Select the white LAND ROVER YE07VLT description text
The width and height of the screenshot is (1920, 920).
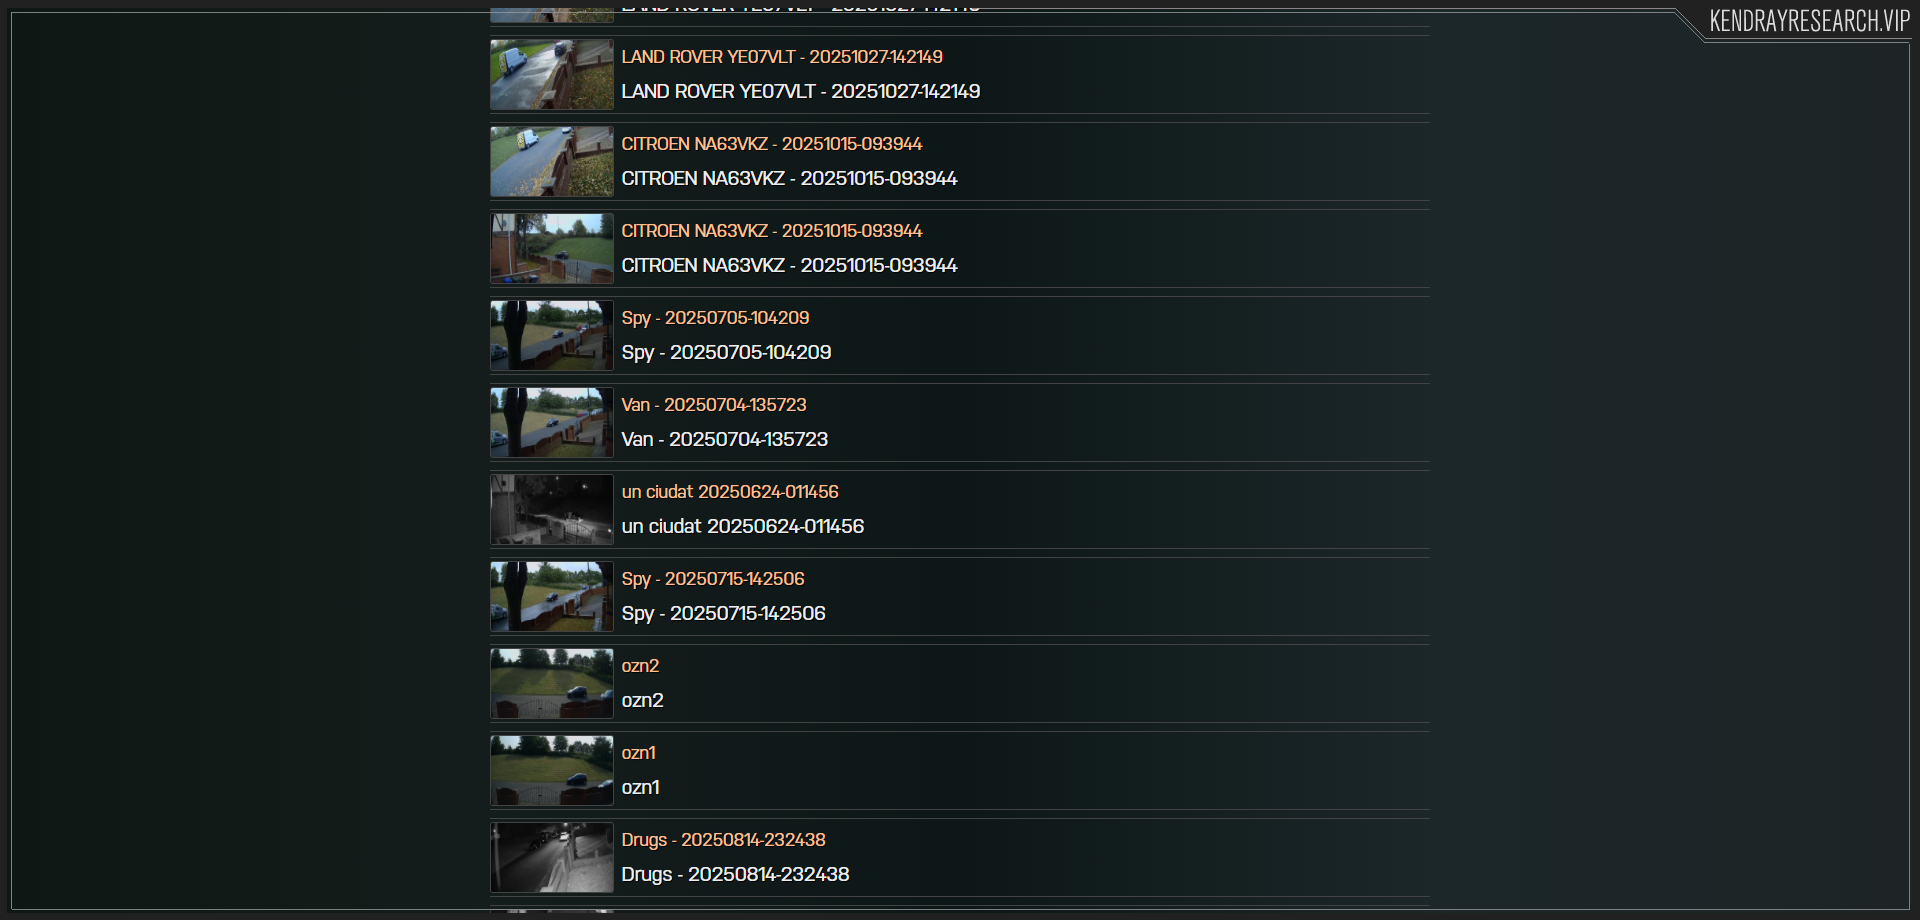(801, 91)
